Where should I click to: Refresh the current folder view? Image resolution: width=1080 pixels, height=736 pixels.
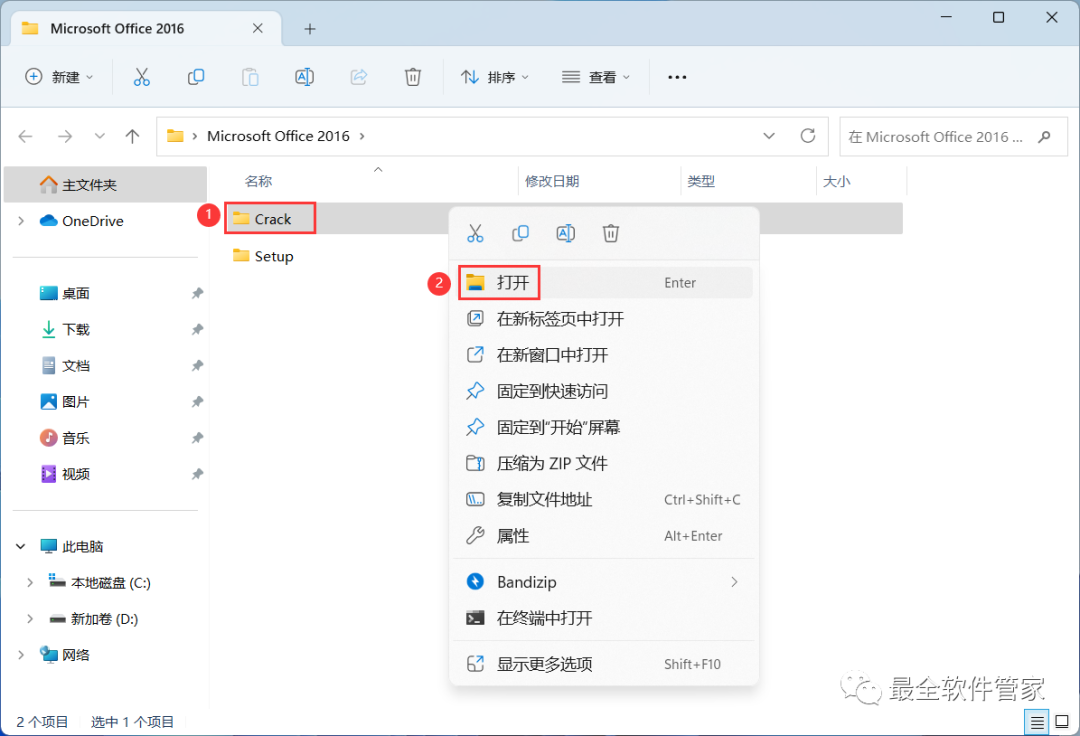(808, 136)
